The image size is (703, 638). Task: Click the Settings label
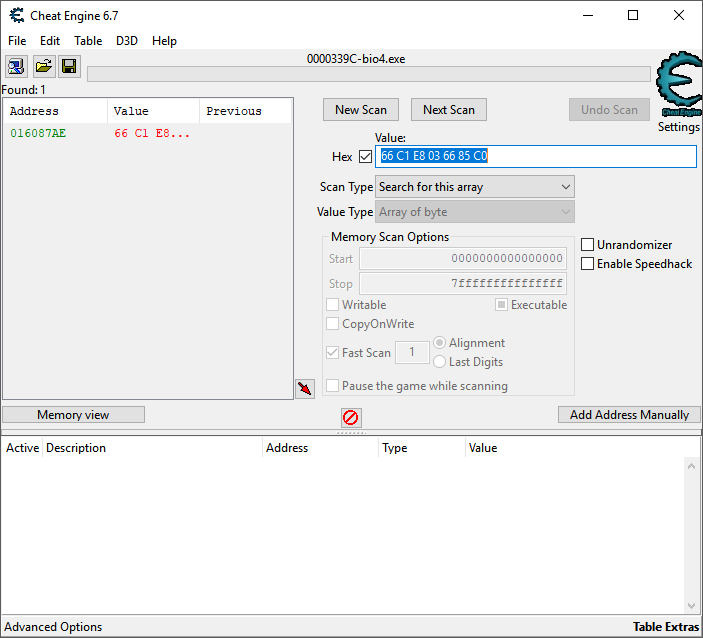(678, 127)
